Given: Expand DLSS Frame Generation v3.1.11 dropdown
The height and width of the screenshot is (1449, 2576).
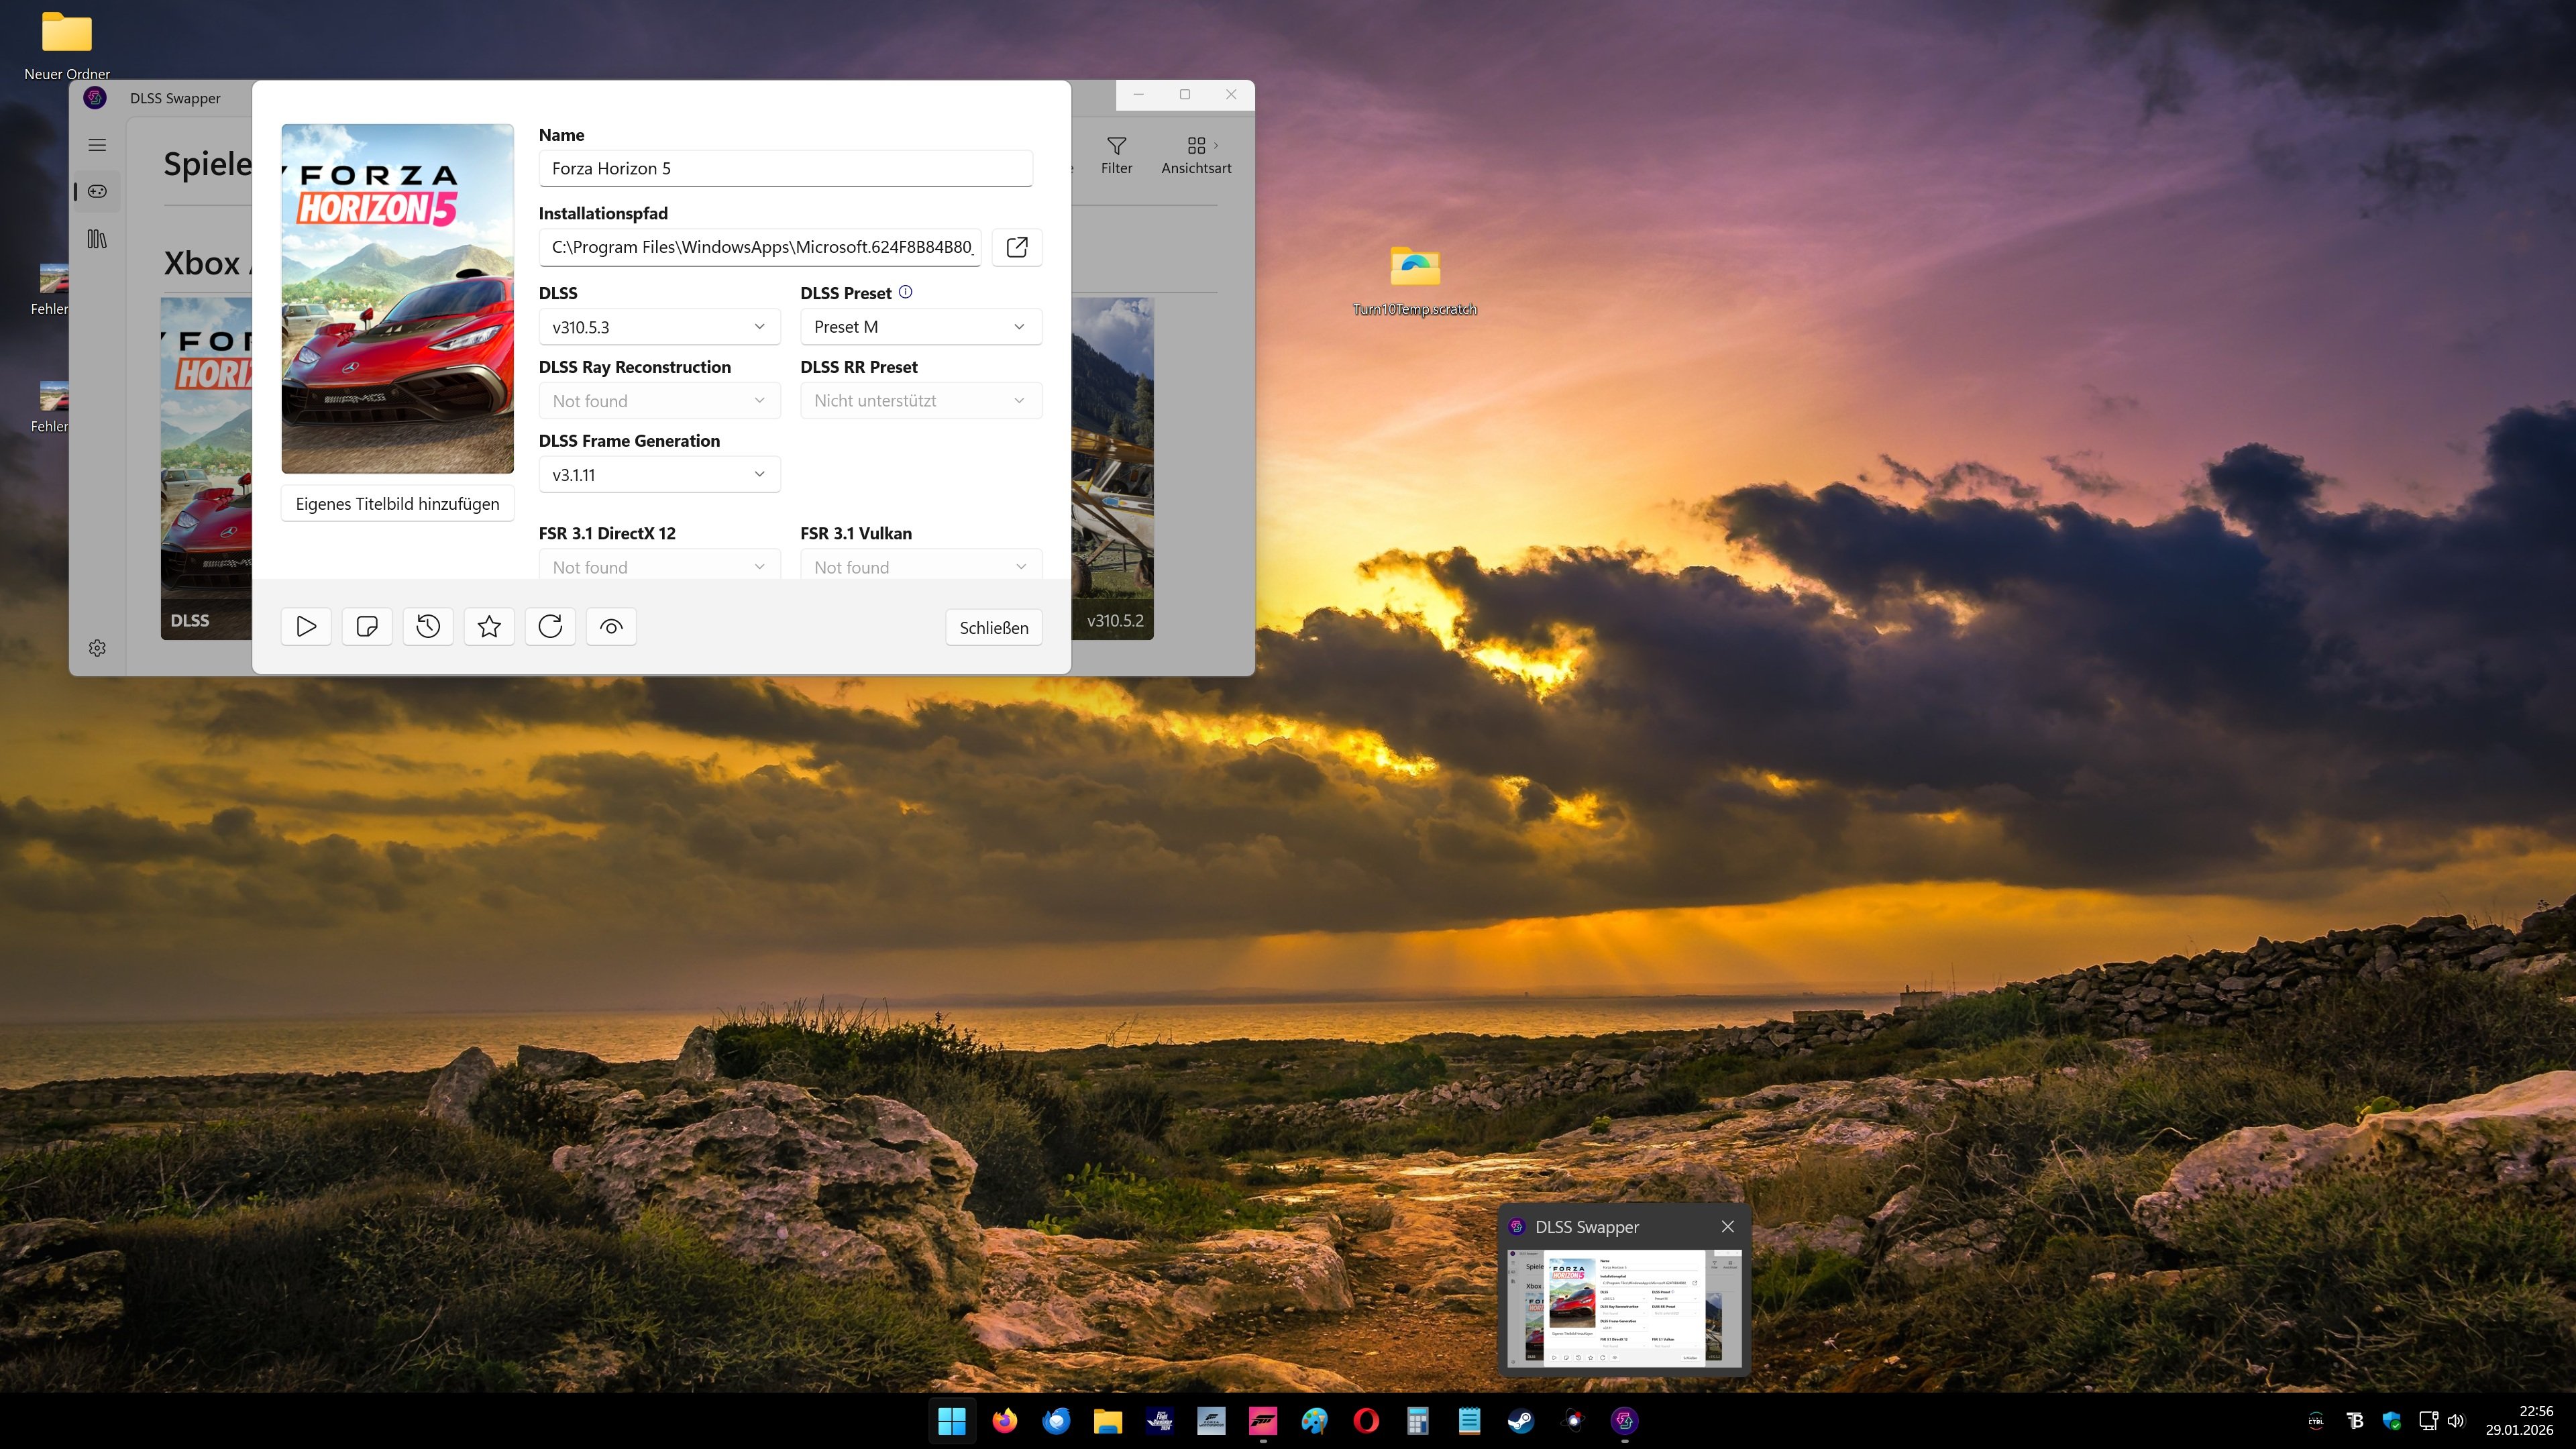Looking at the screenshot, I should (x=659, y=475).
